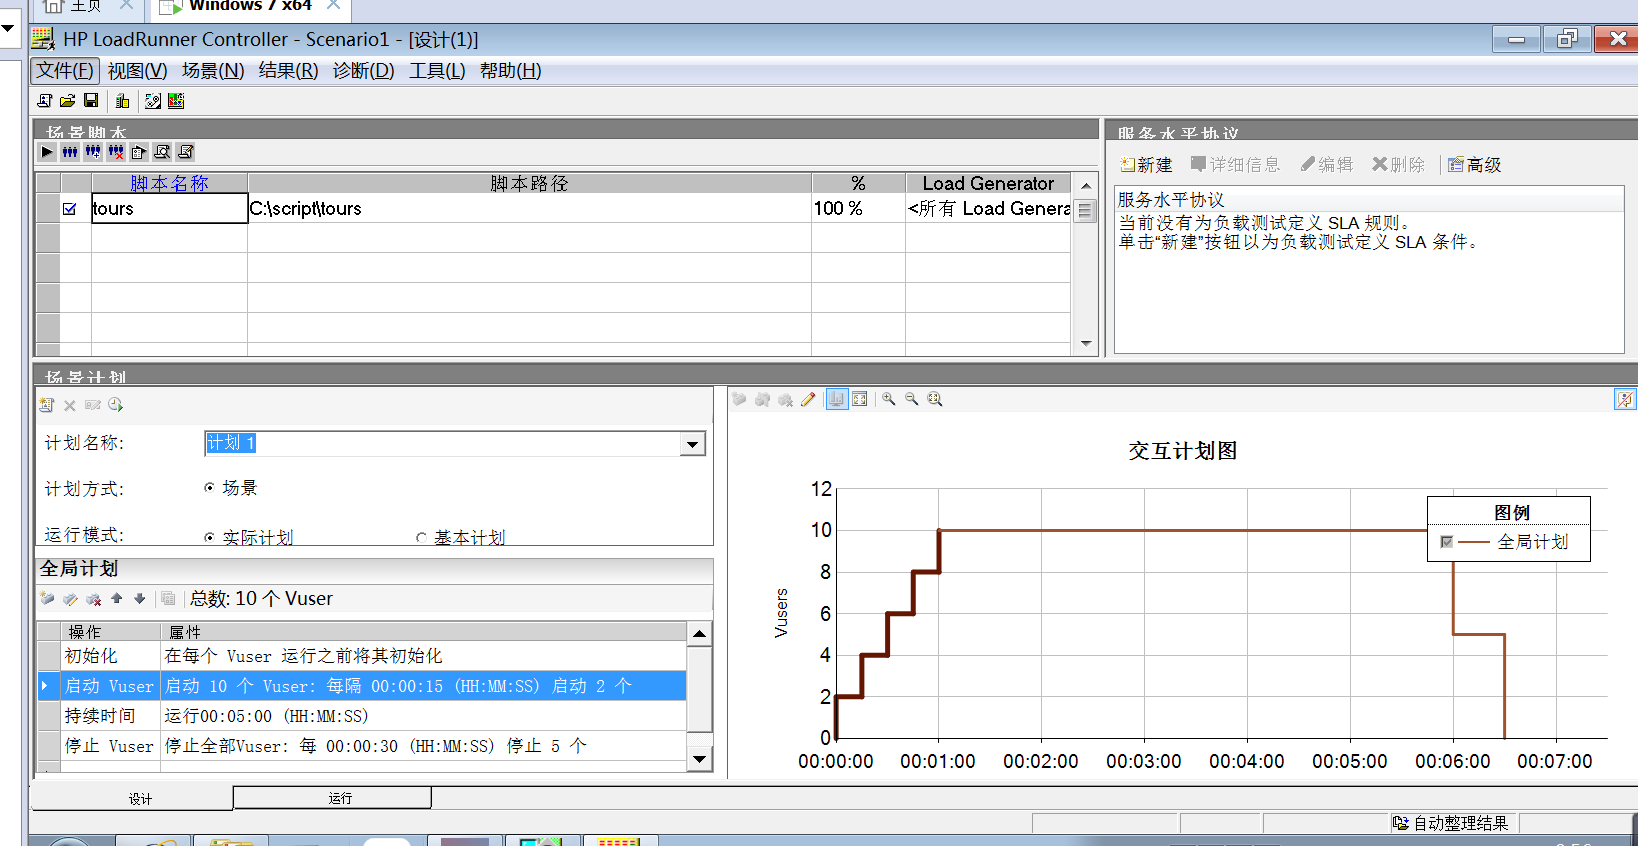Open the 诊断(D) menu
This screenshot has width=1638, height=846.
(363, 71)
